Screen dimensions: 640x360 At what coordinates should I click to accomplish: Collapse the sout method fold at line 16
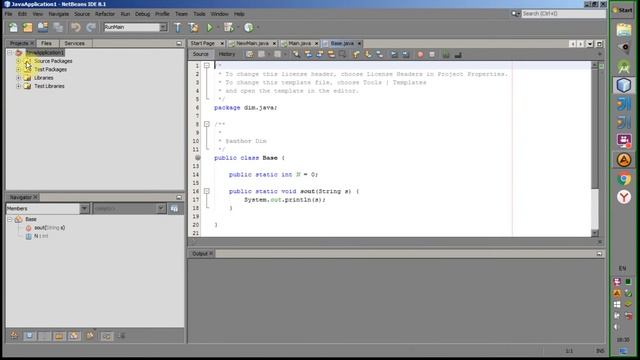pyautogui.click(x=207, y=191)
